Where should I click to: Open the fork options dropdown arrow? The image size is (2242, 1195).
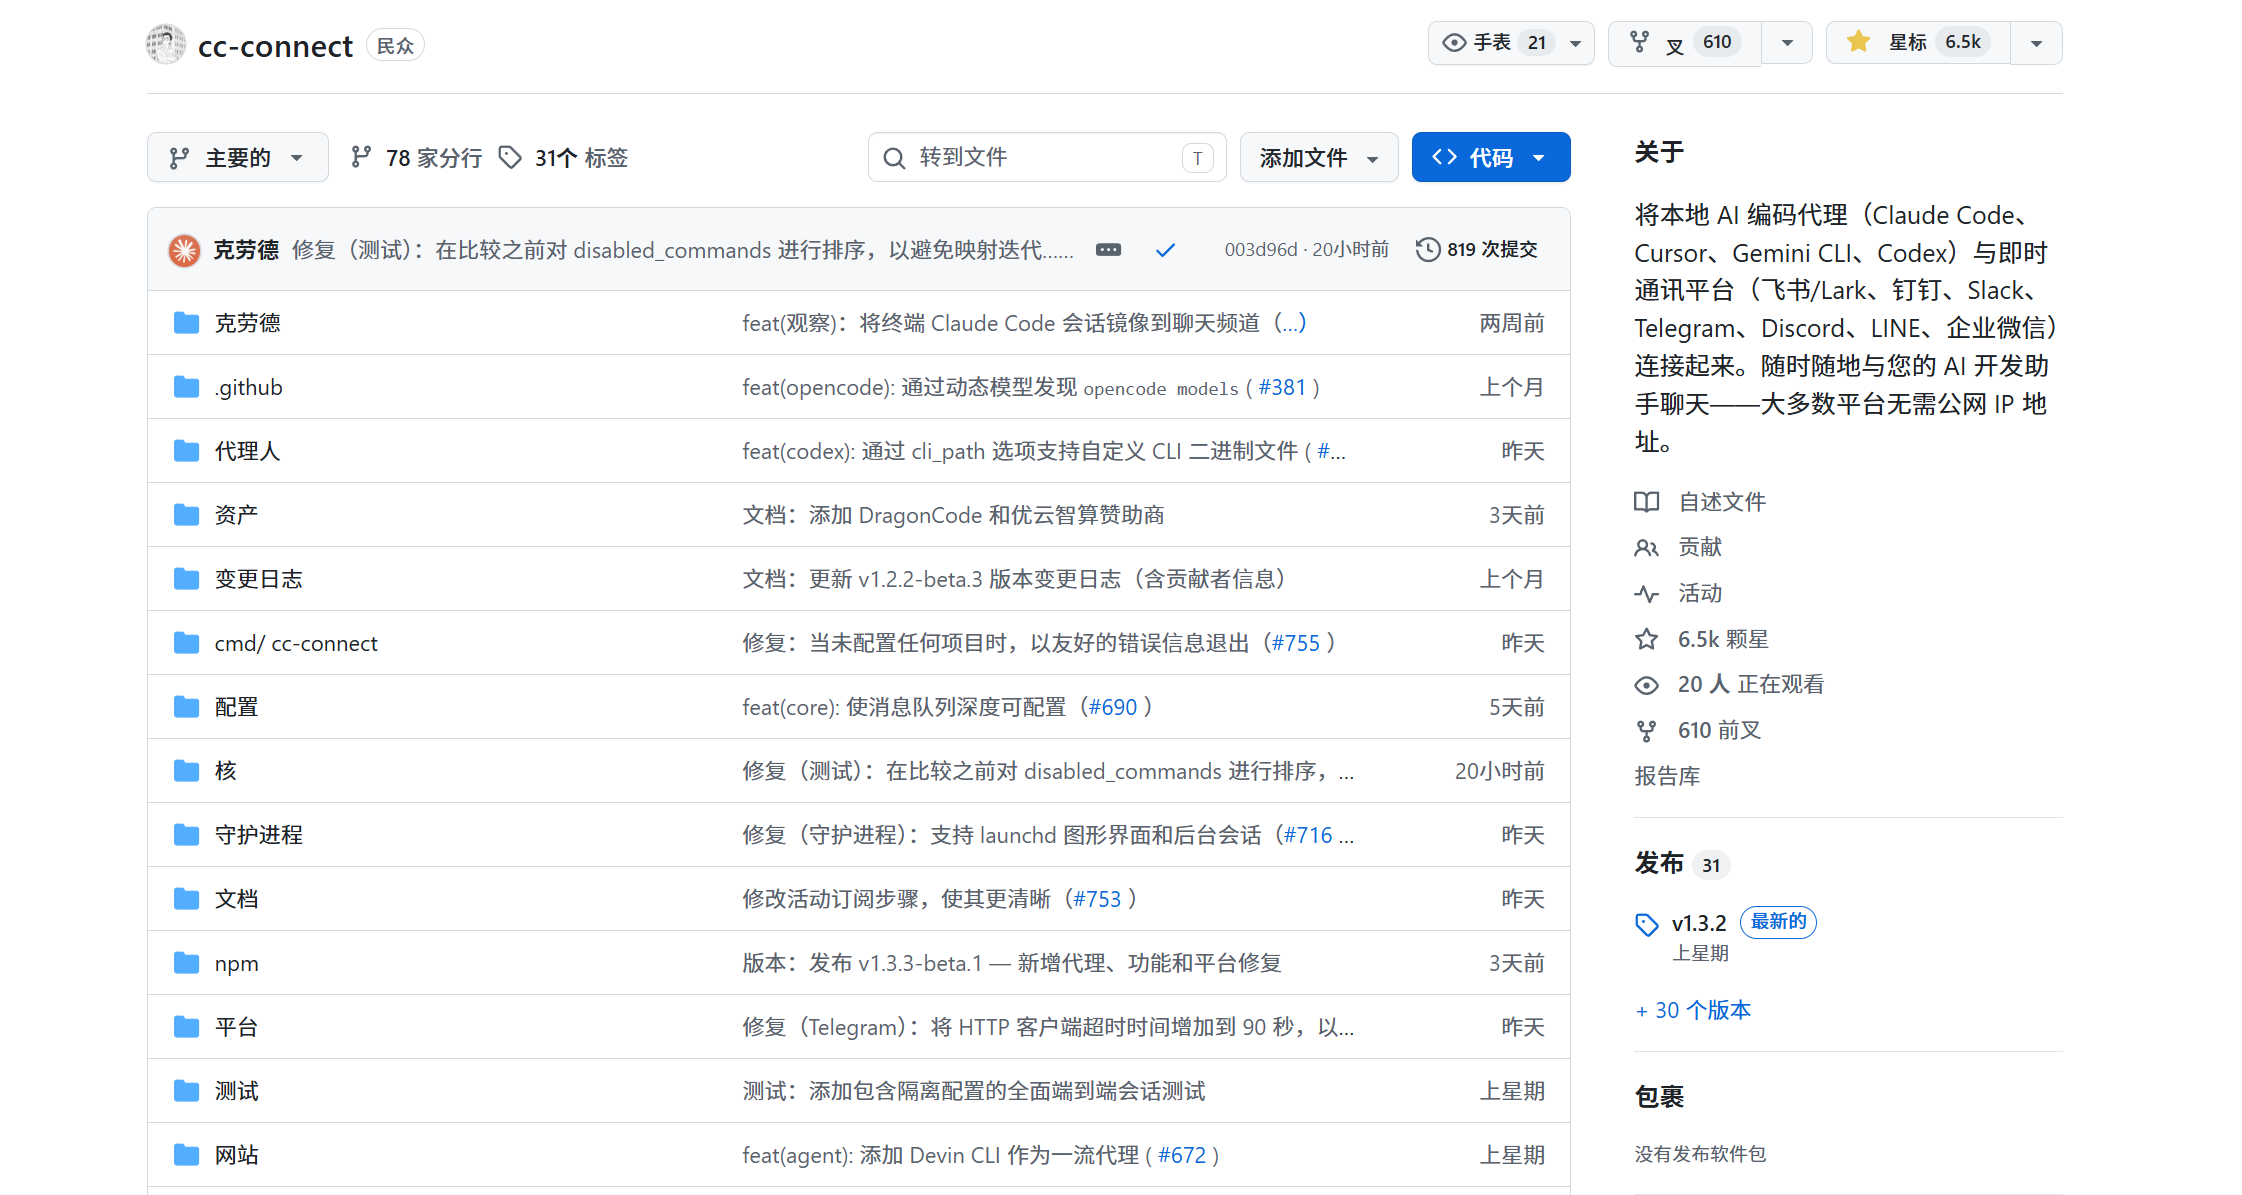click(1787, 43)
